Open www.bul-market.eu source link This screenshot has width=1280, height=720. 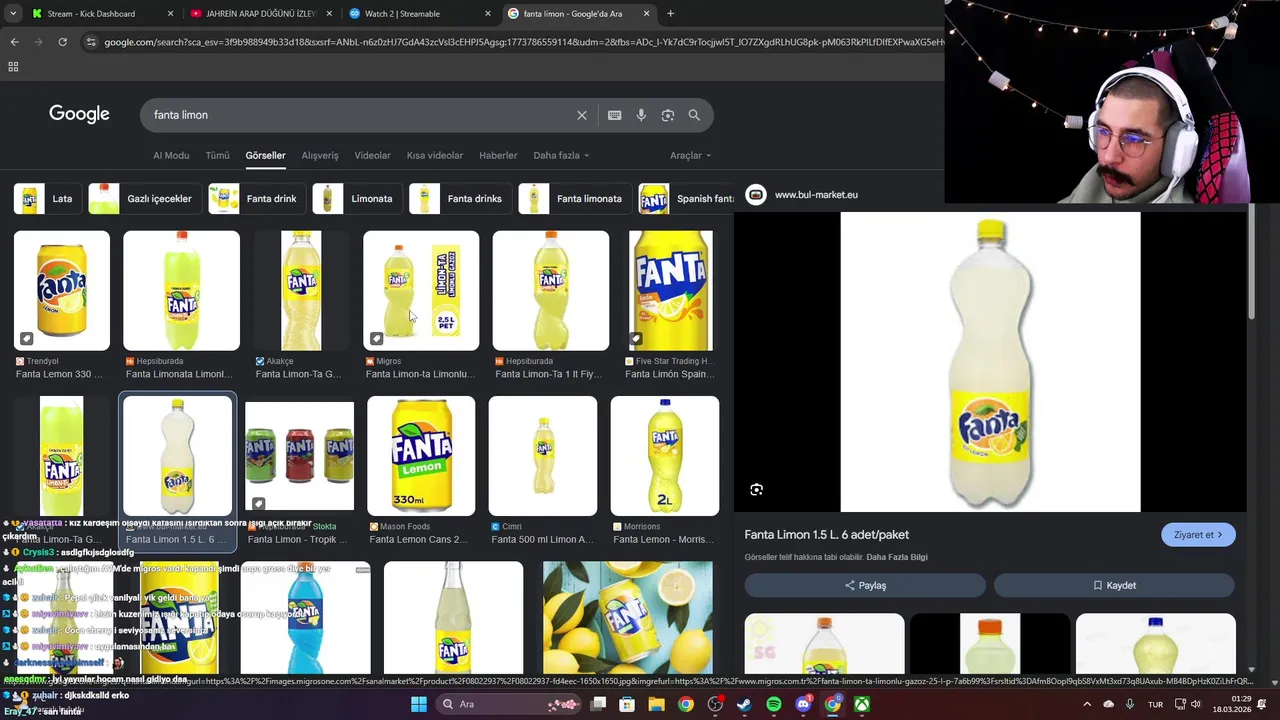pyautogui.click(x=816, y=195)
